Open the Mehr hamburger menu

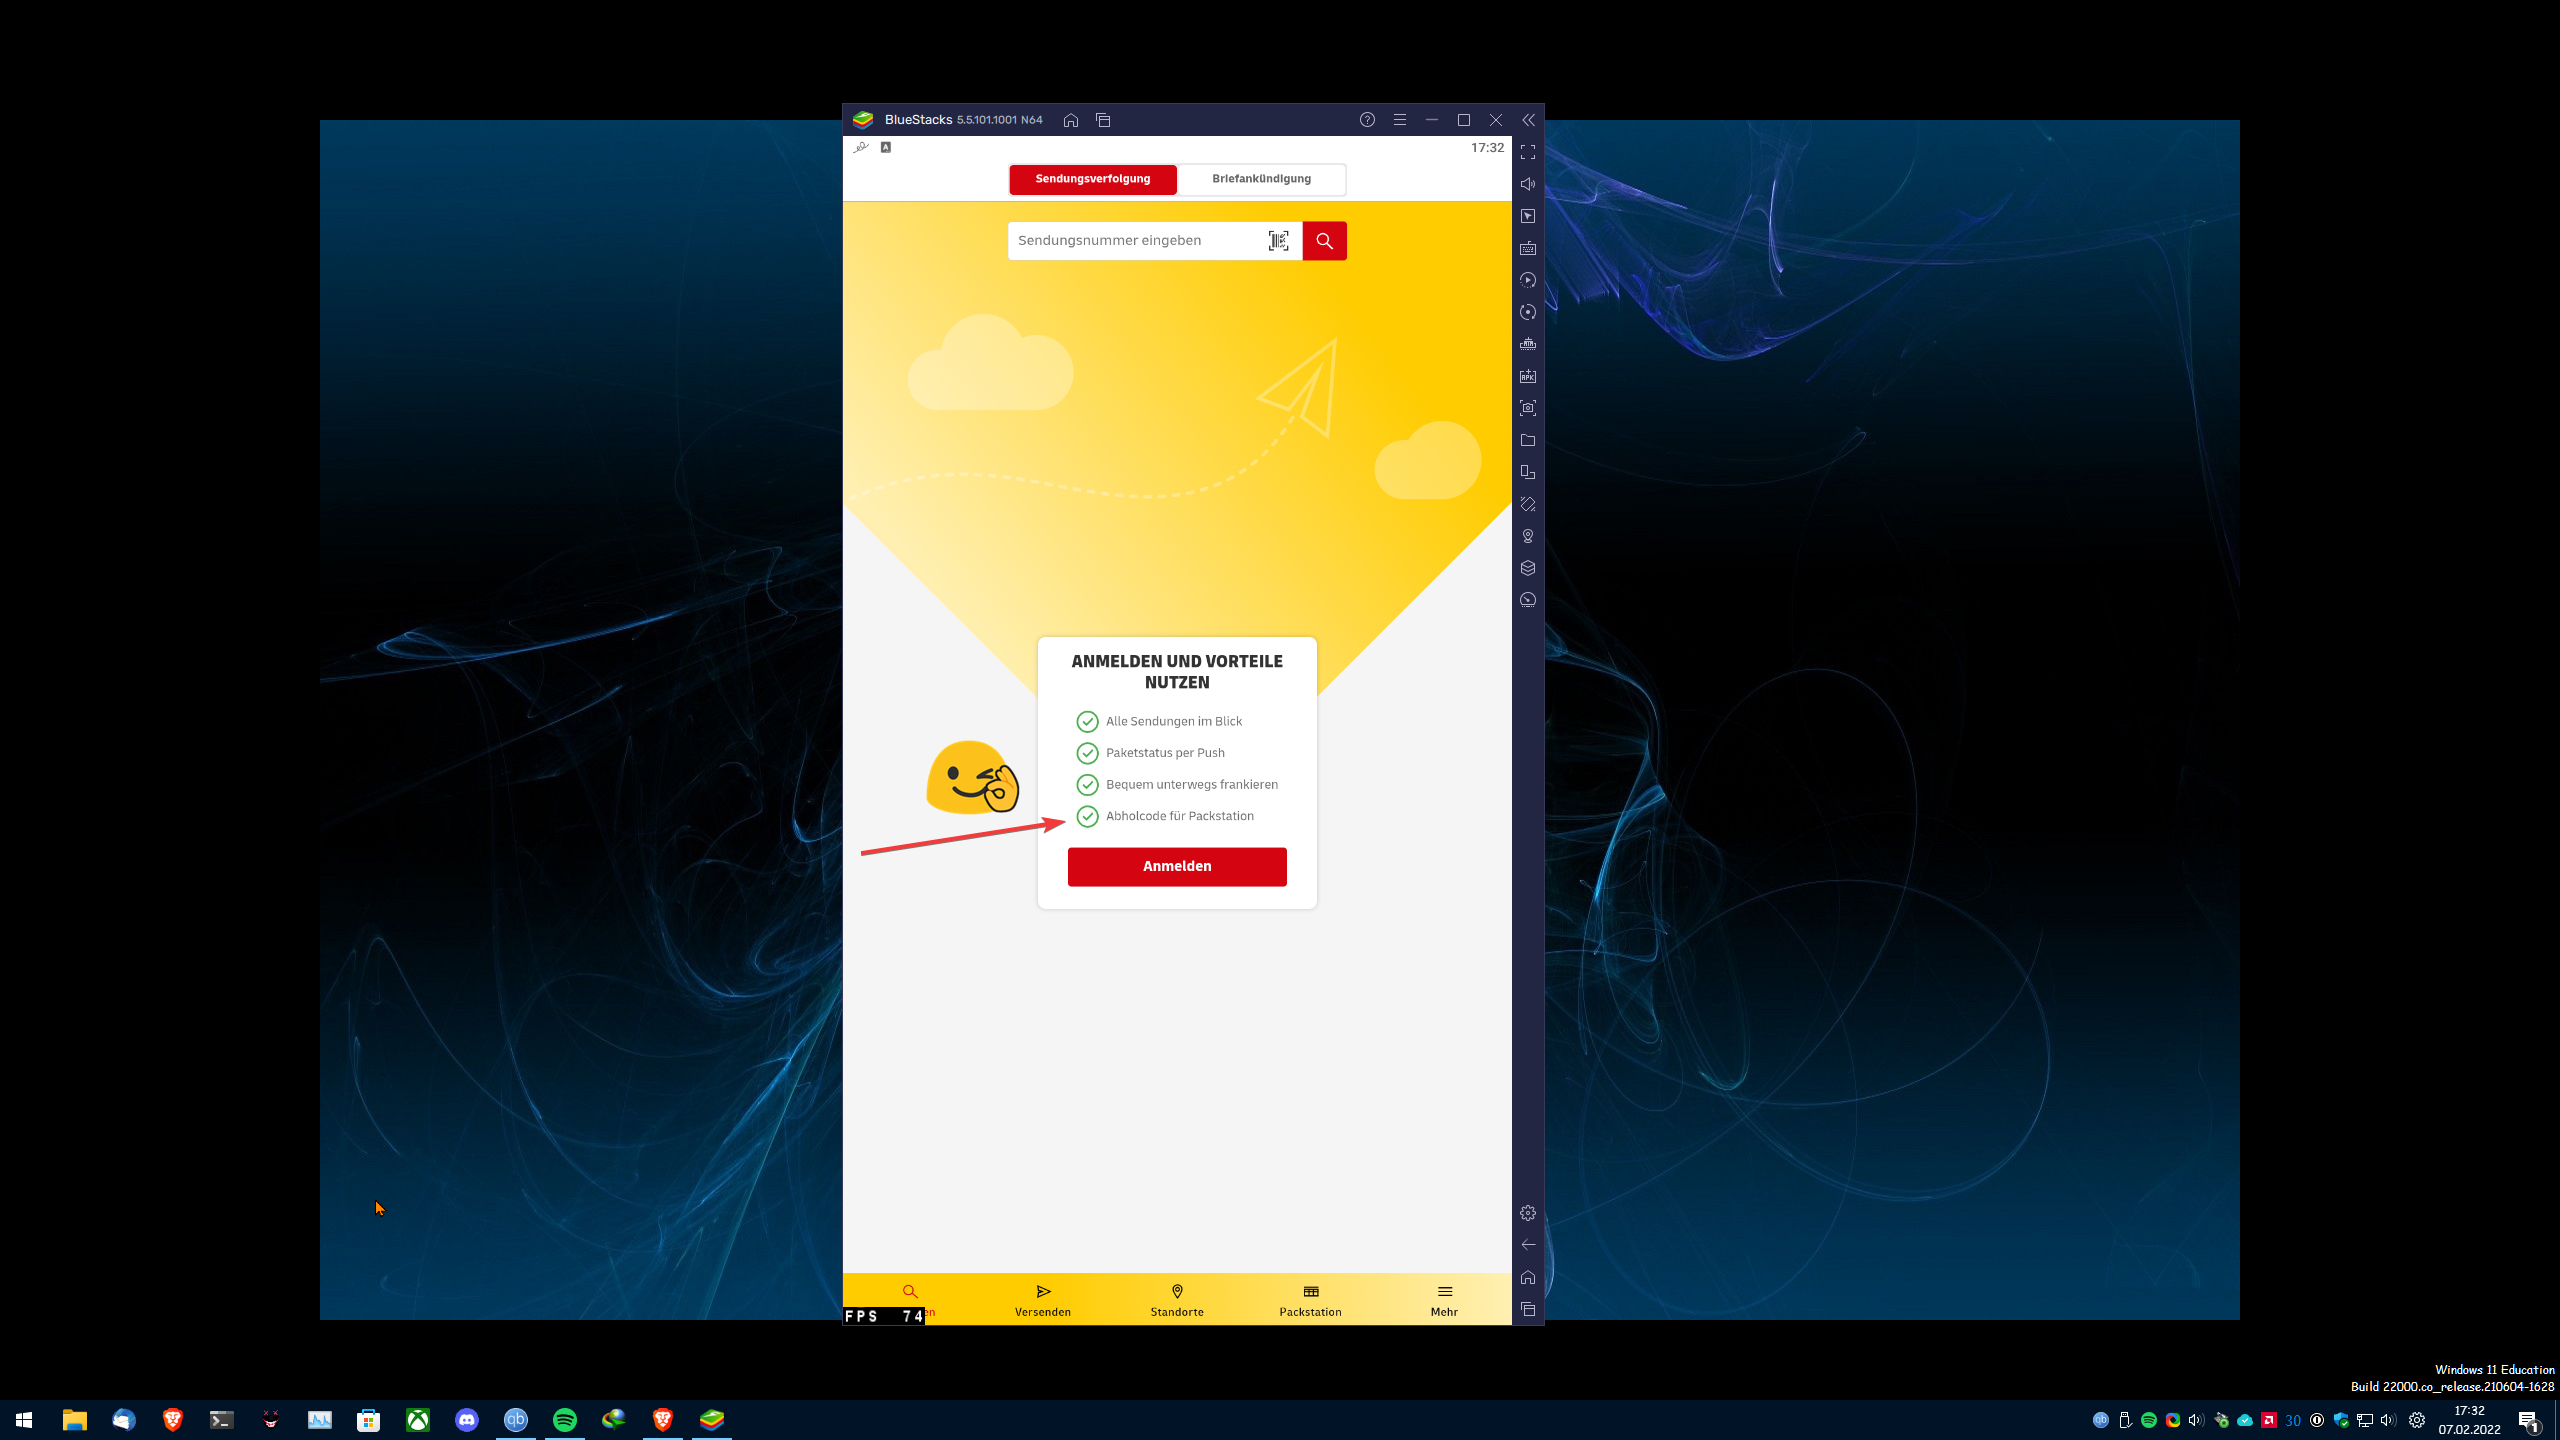(1444, 1300)
